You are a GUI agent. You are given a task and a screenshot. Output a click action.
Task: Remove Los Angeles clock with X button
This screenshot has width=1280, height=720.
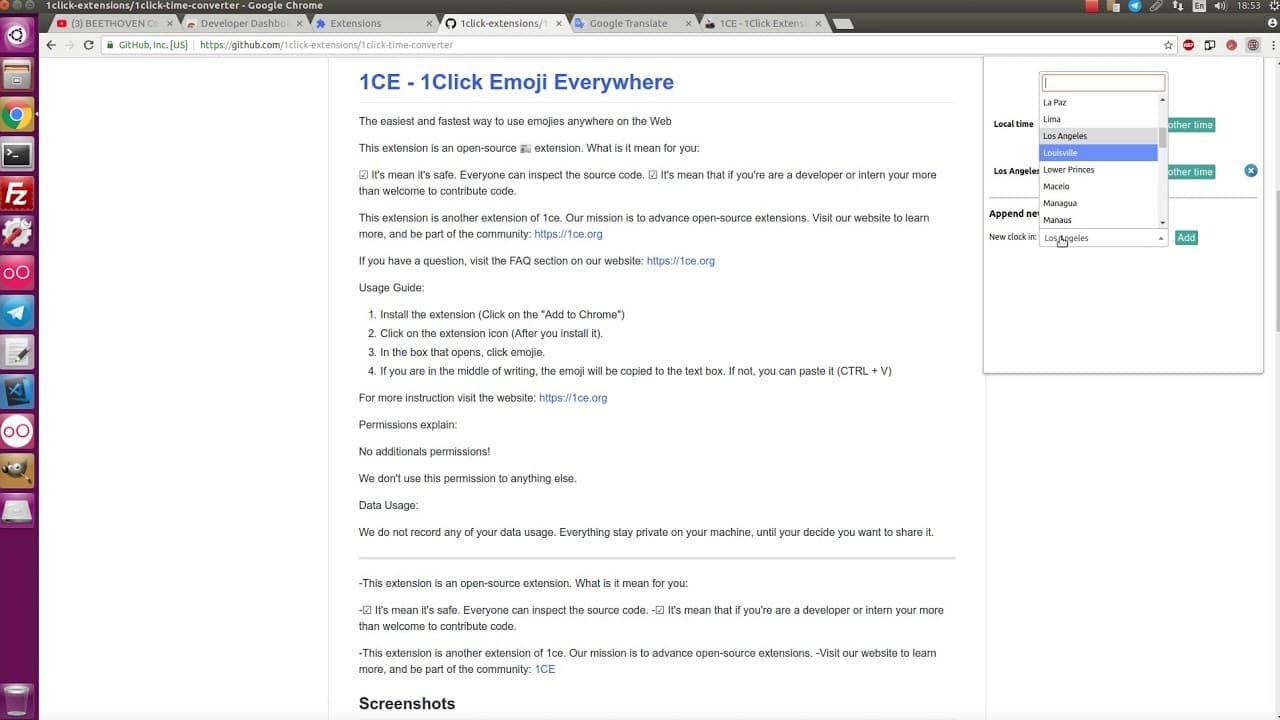click(x=1250, y=171)
